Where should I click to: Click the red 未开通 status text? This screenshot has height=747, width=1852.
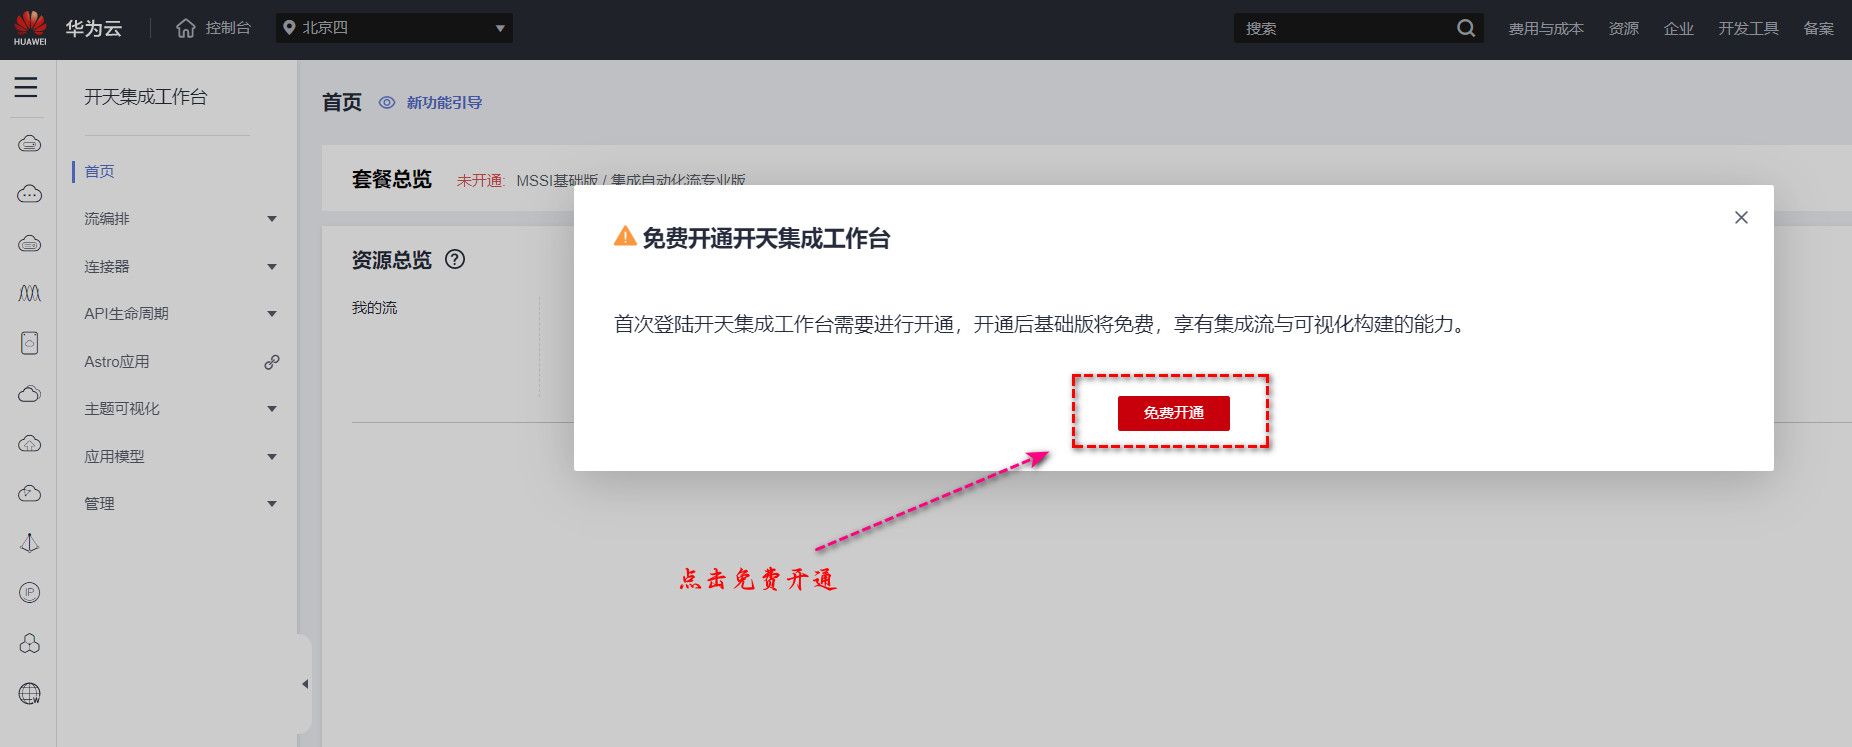click(481, 181)
